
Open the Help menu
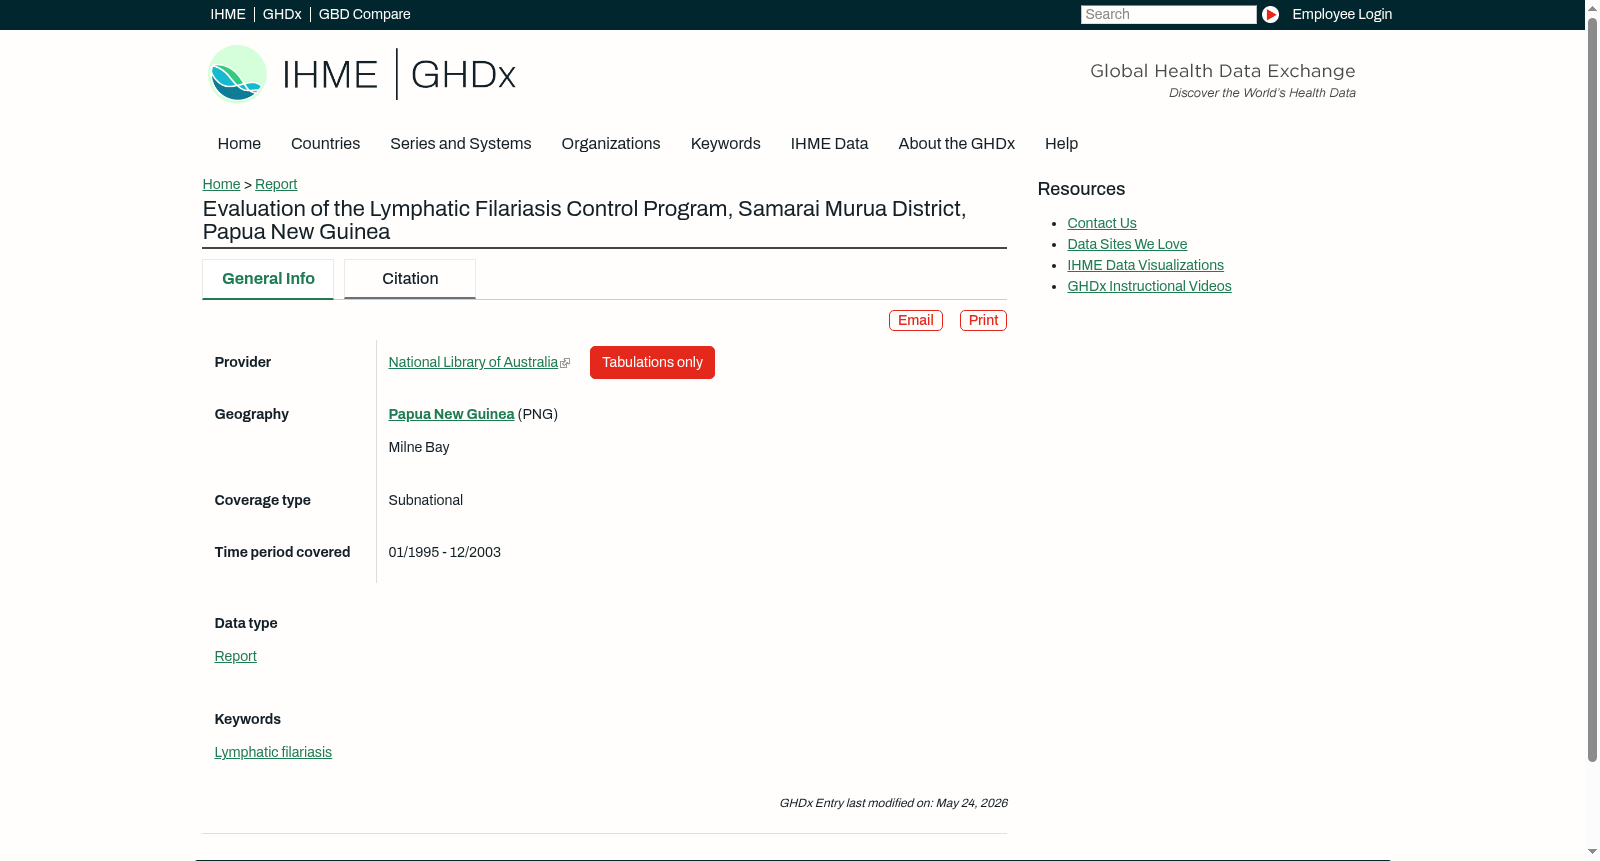coord(1061,144)
